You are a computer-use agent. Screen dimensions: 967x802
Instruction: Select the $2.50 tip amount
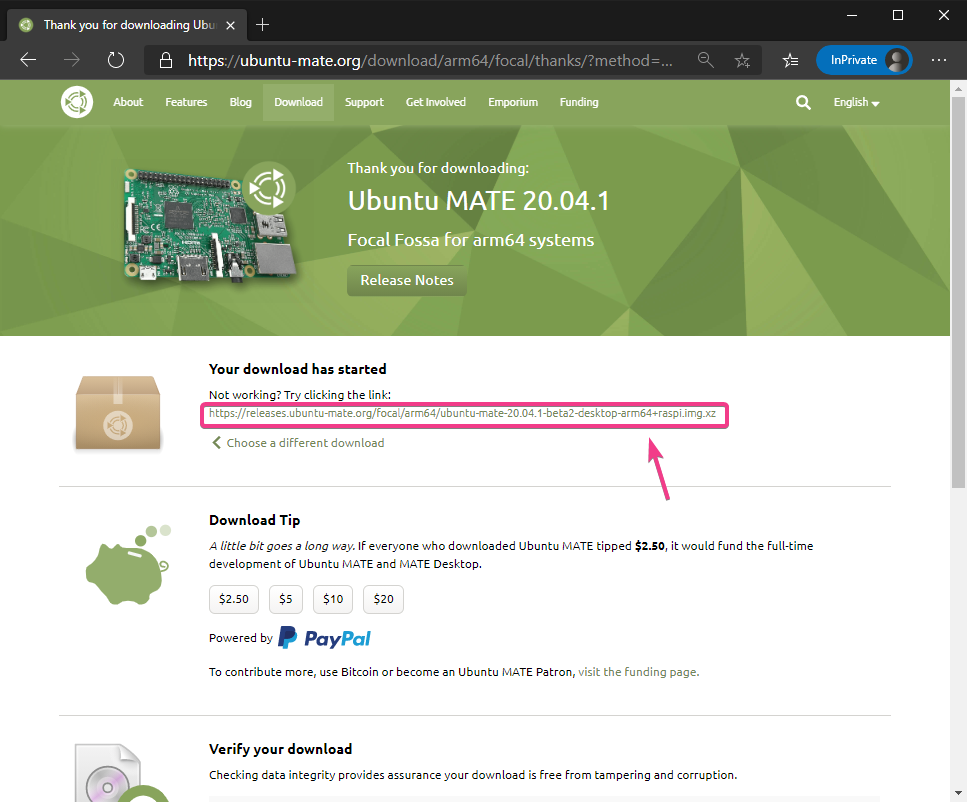[234, 599]
